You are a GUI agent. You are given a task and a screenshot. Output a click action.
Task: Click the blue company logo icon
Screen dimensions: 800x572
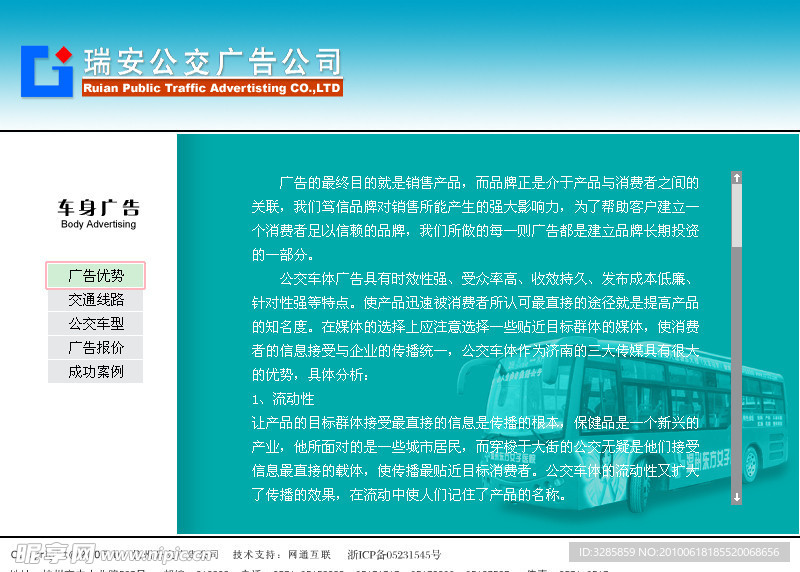[46, 71]
